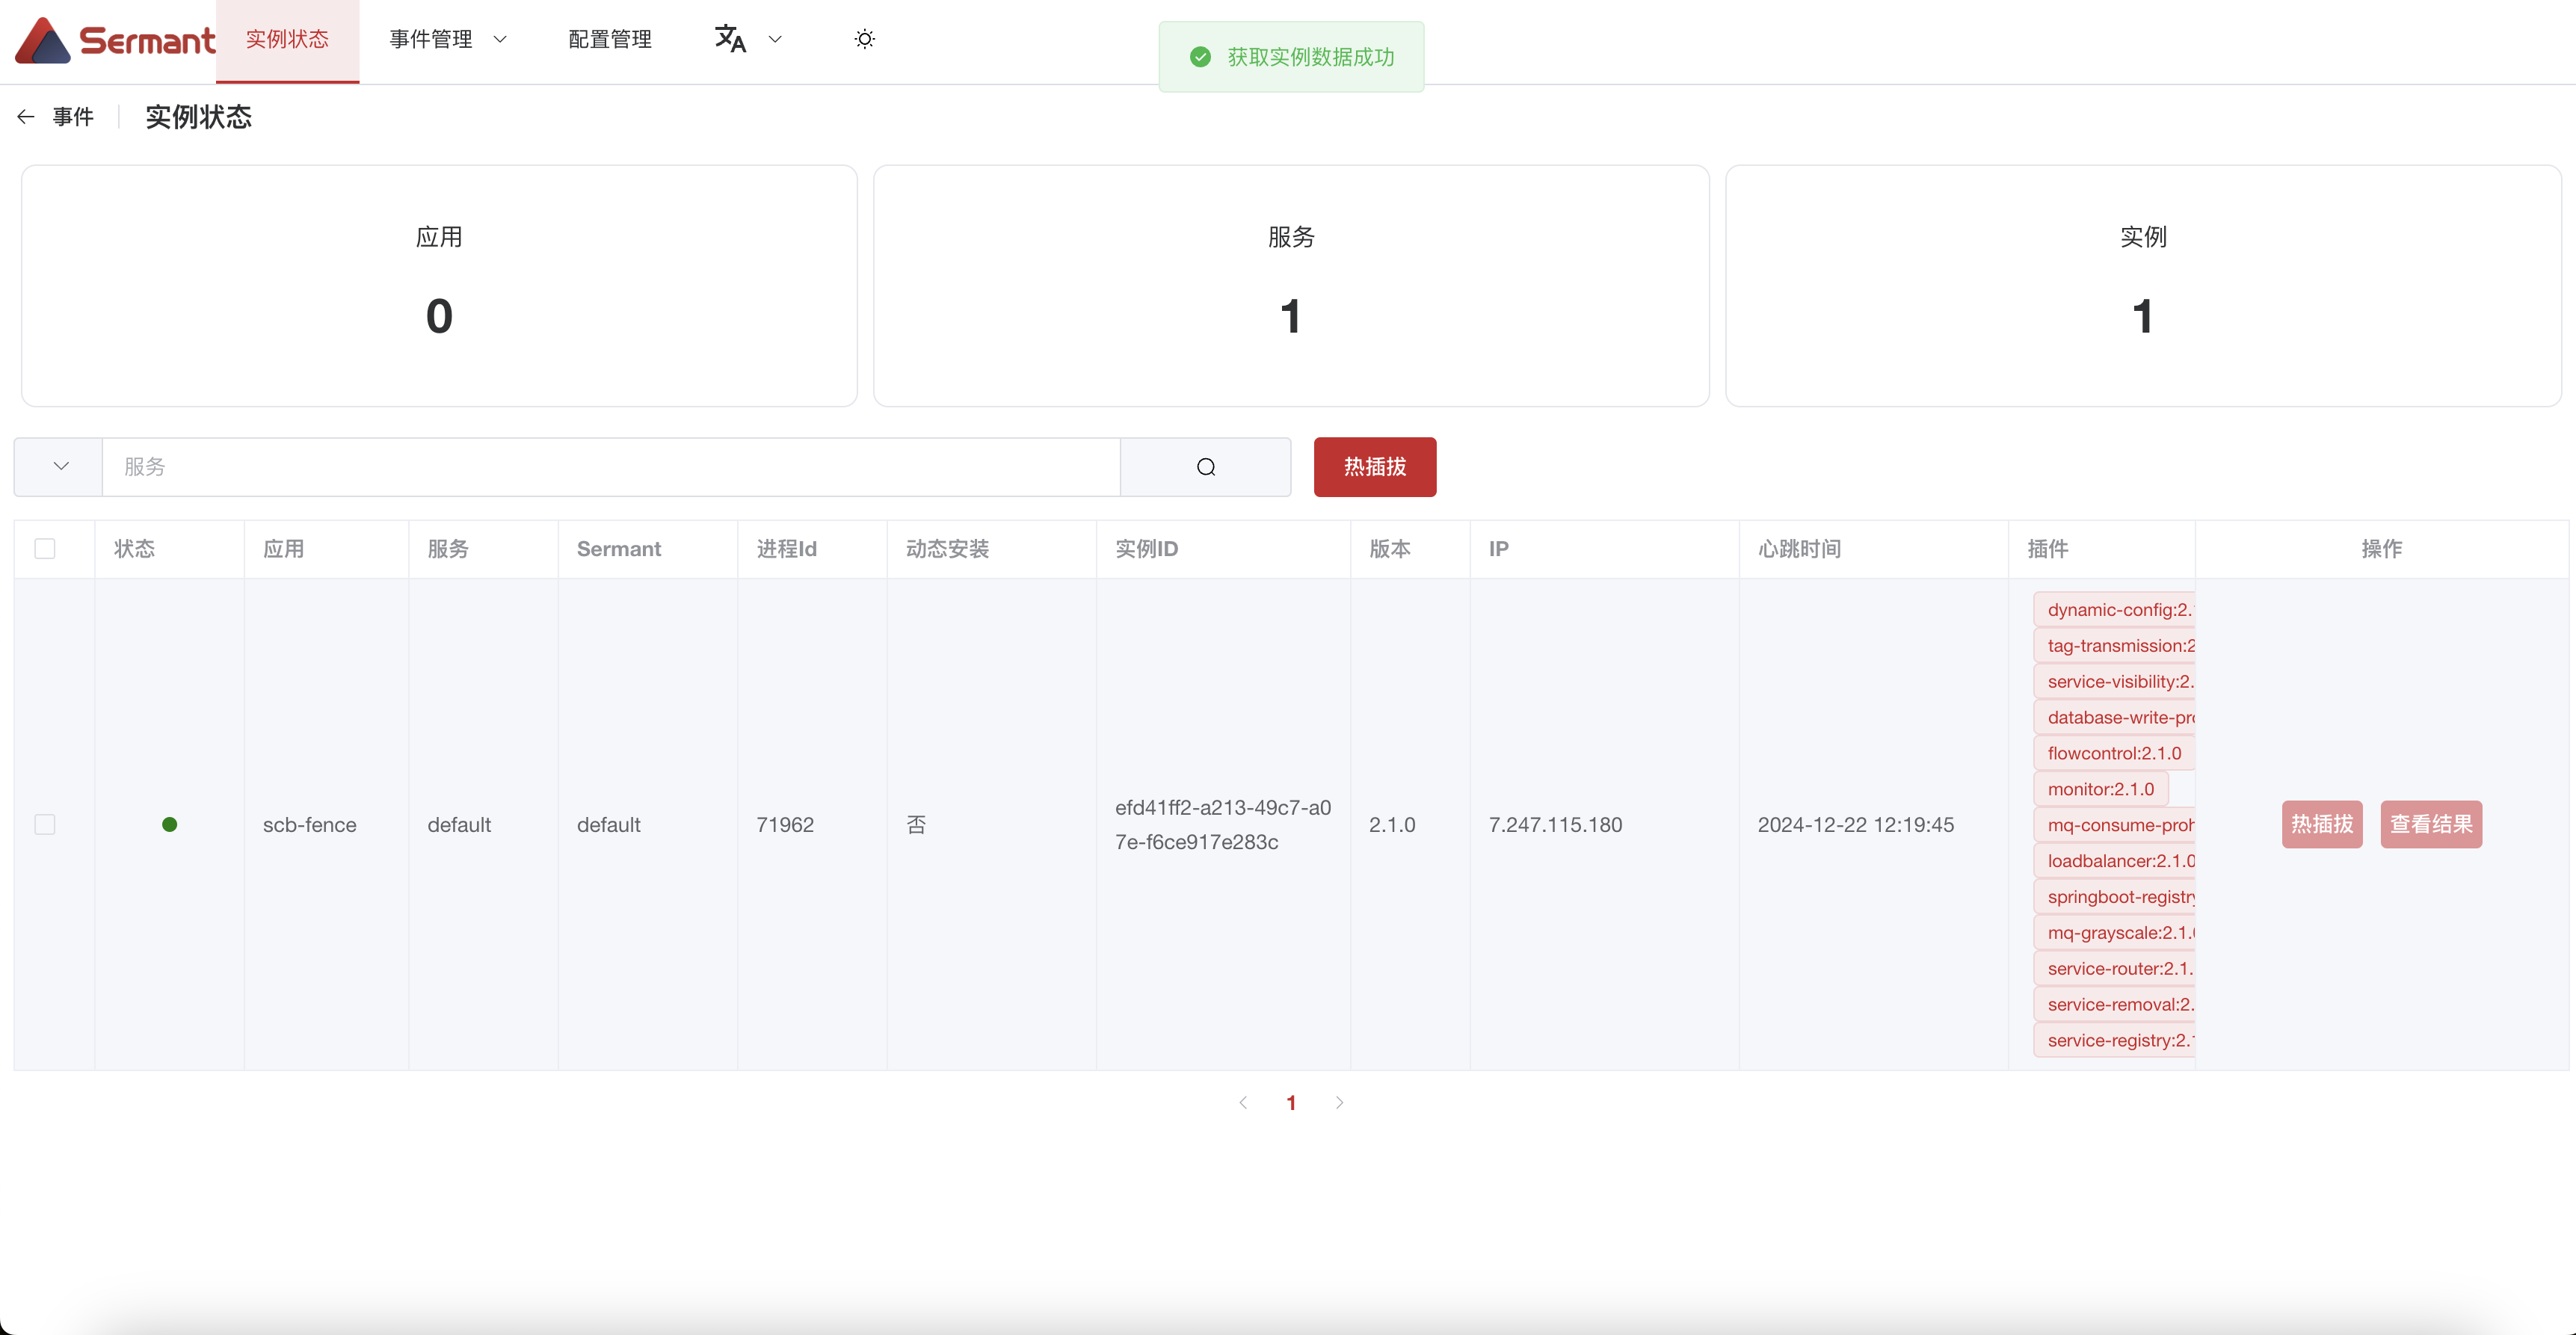
Task: Toggle the sun theme icon
Action: [x=864, y=39]
